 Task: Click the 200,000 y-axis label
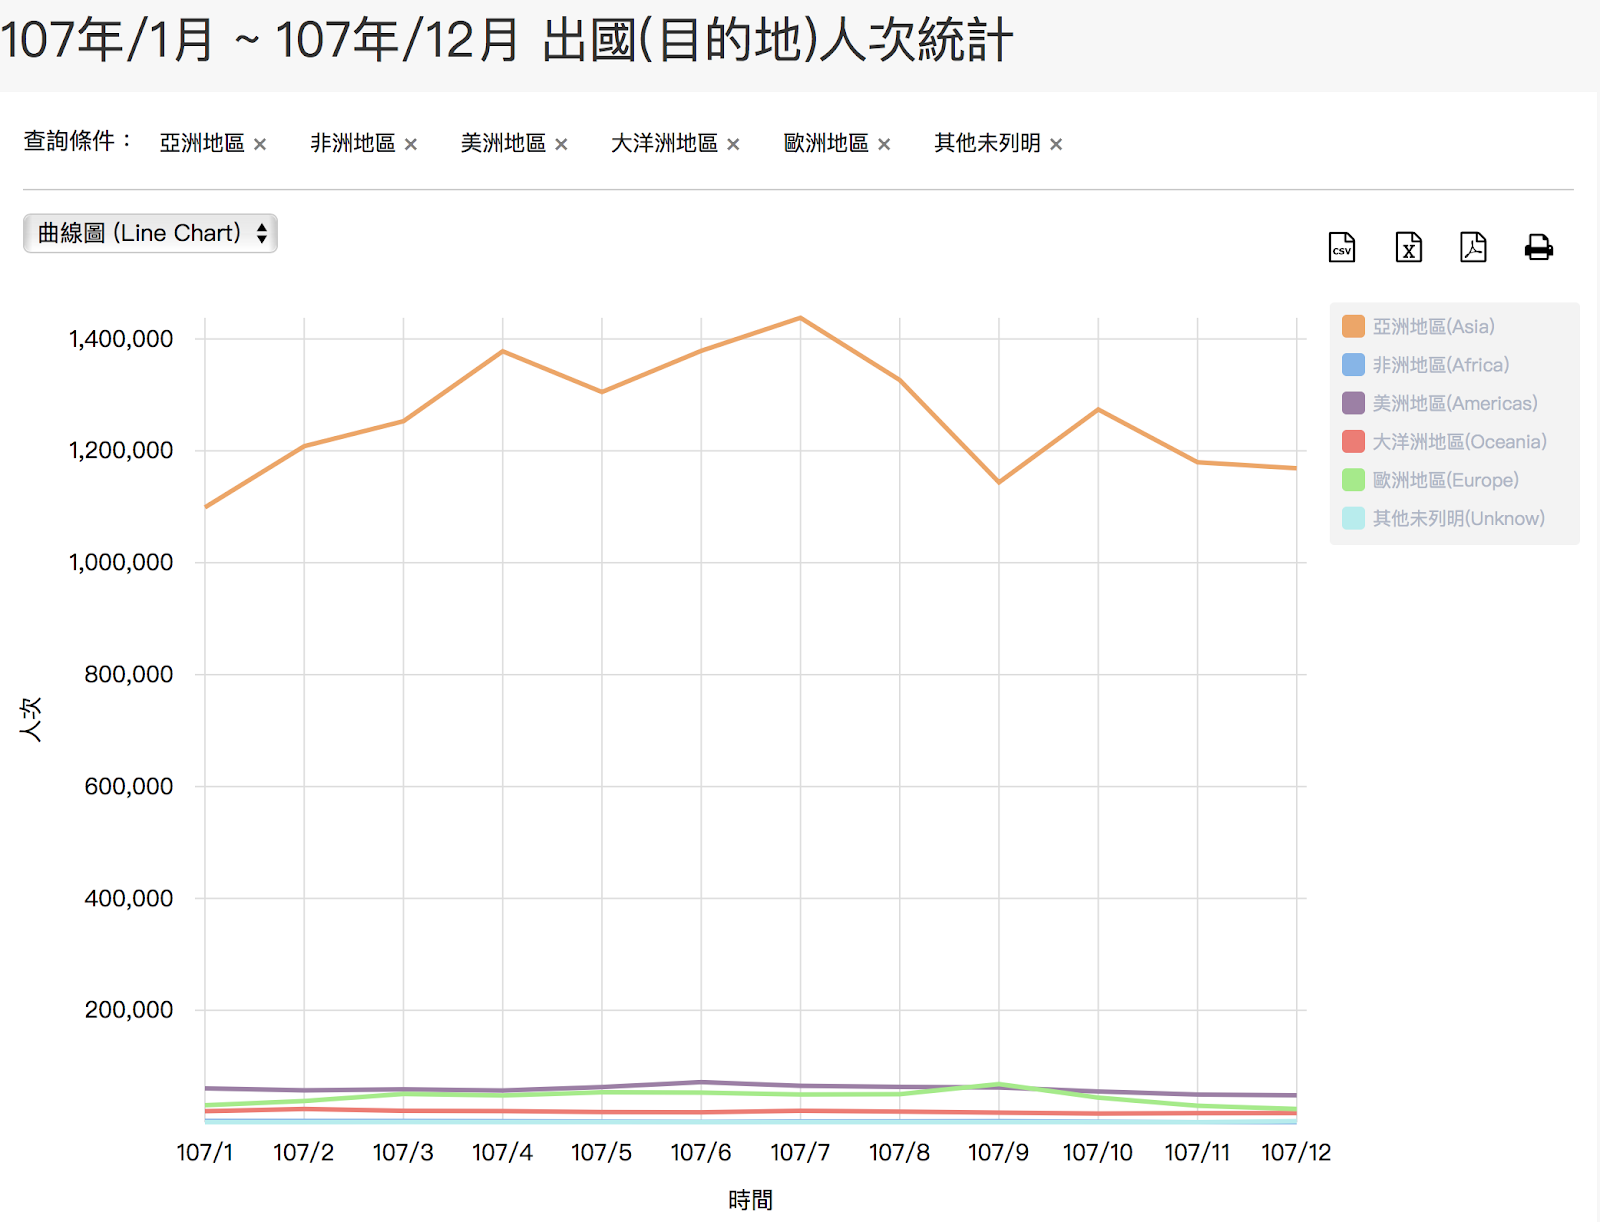(129, 1009)
